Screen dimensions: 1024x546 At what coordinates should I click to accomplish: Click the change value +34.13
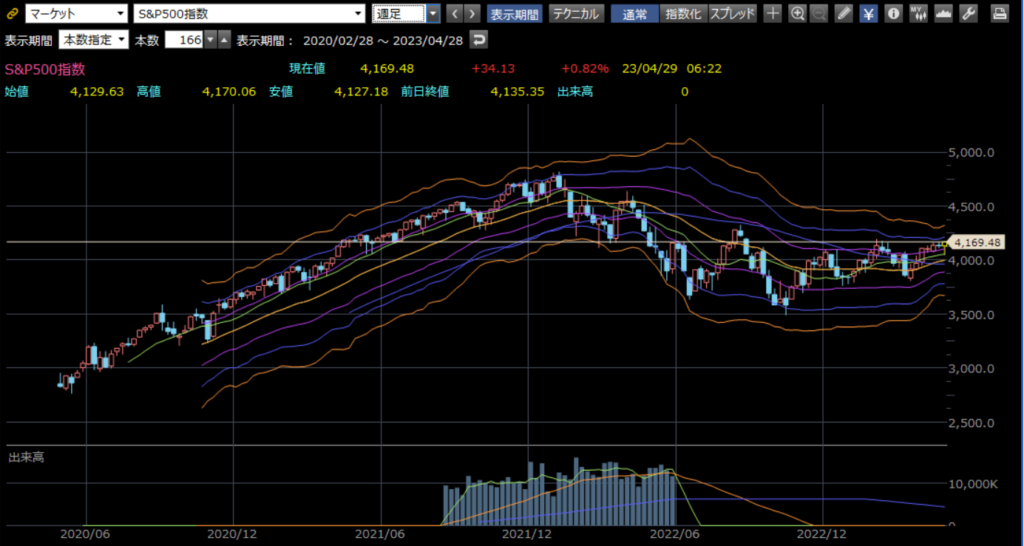[x=493, y=69]
